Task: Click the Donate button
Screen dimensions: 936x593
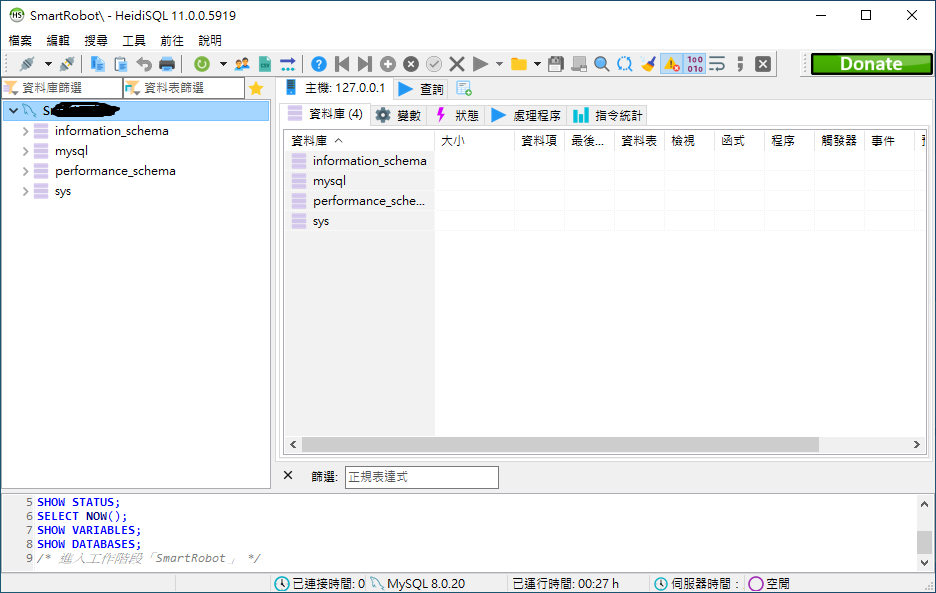Action: (x=872, y=64)
